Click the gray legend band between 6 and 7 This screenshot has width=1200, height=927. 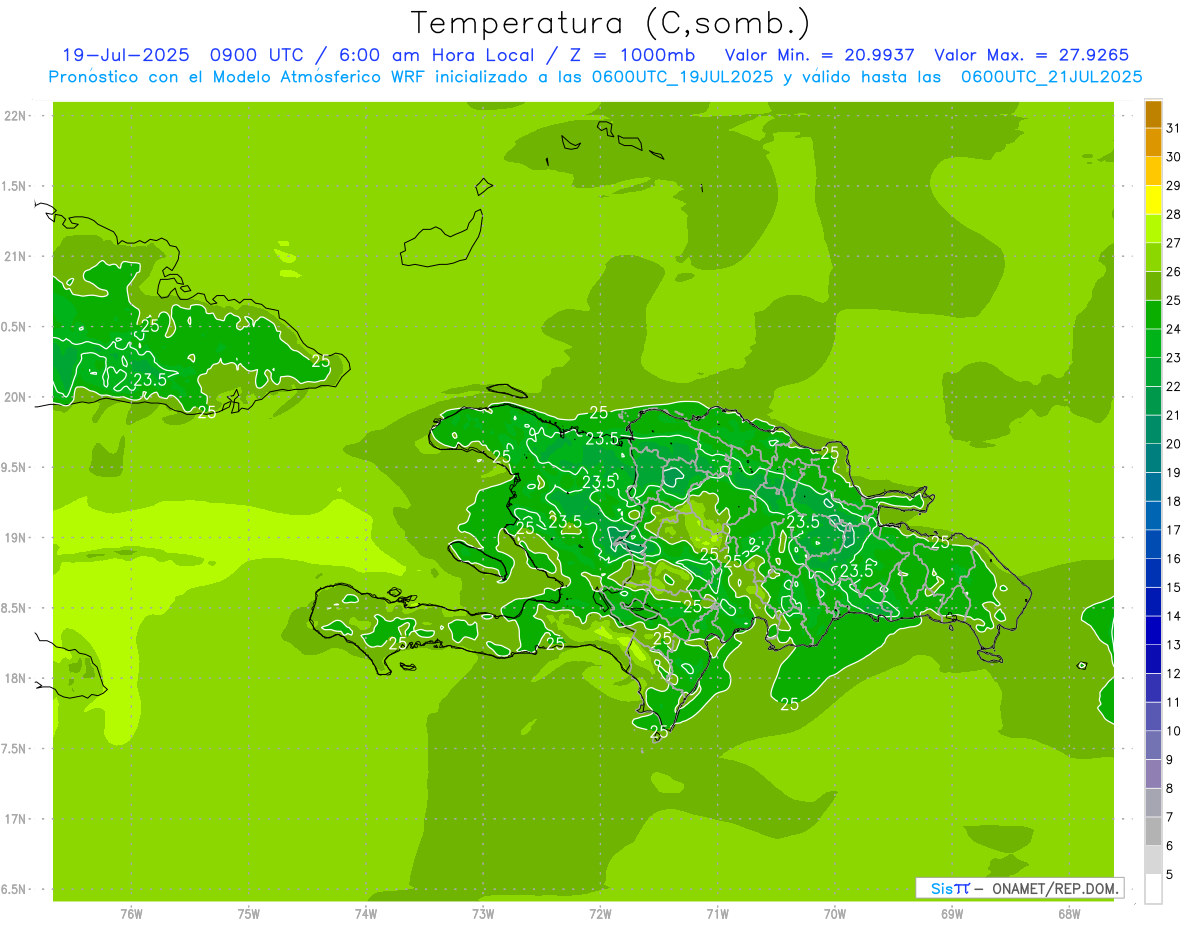pos(1153,831)
